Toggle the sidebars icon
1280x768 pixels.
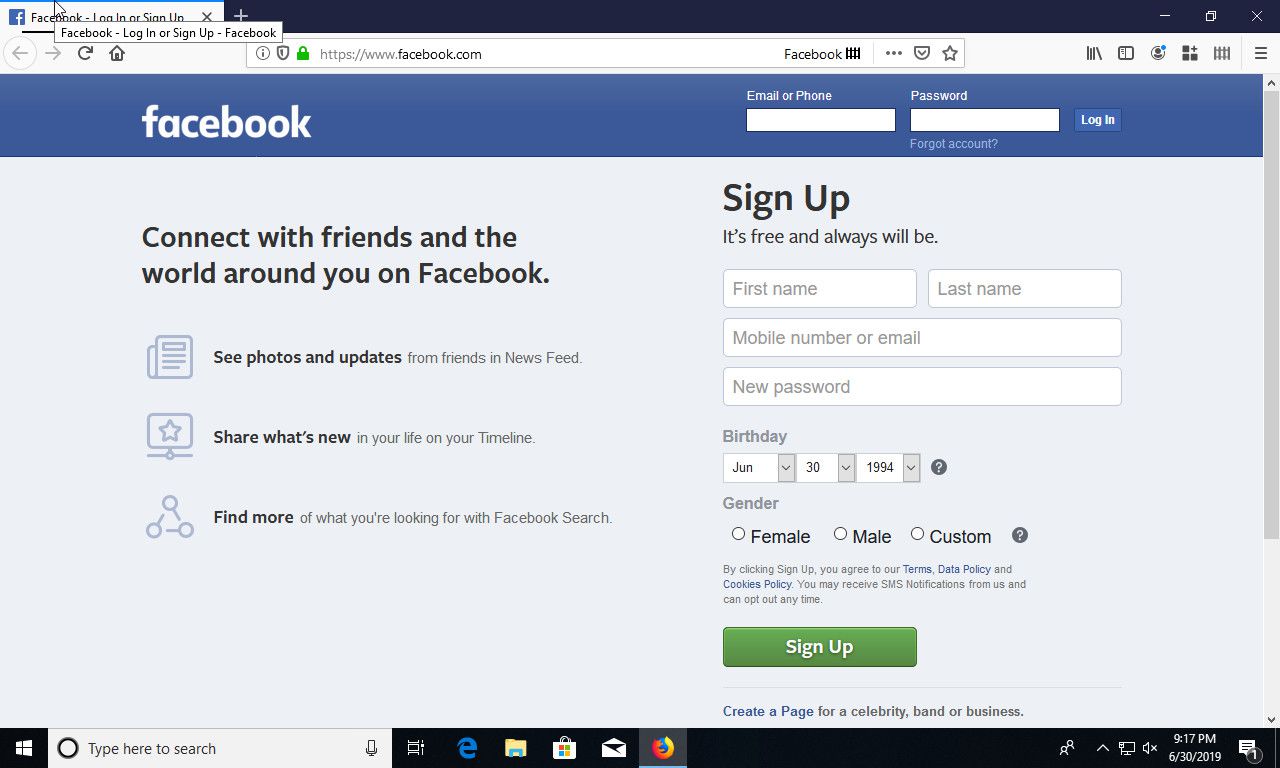pos(1126,54)
